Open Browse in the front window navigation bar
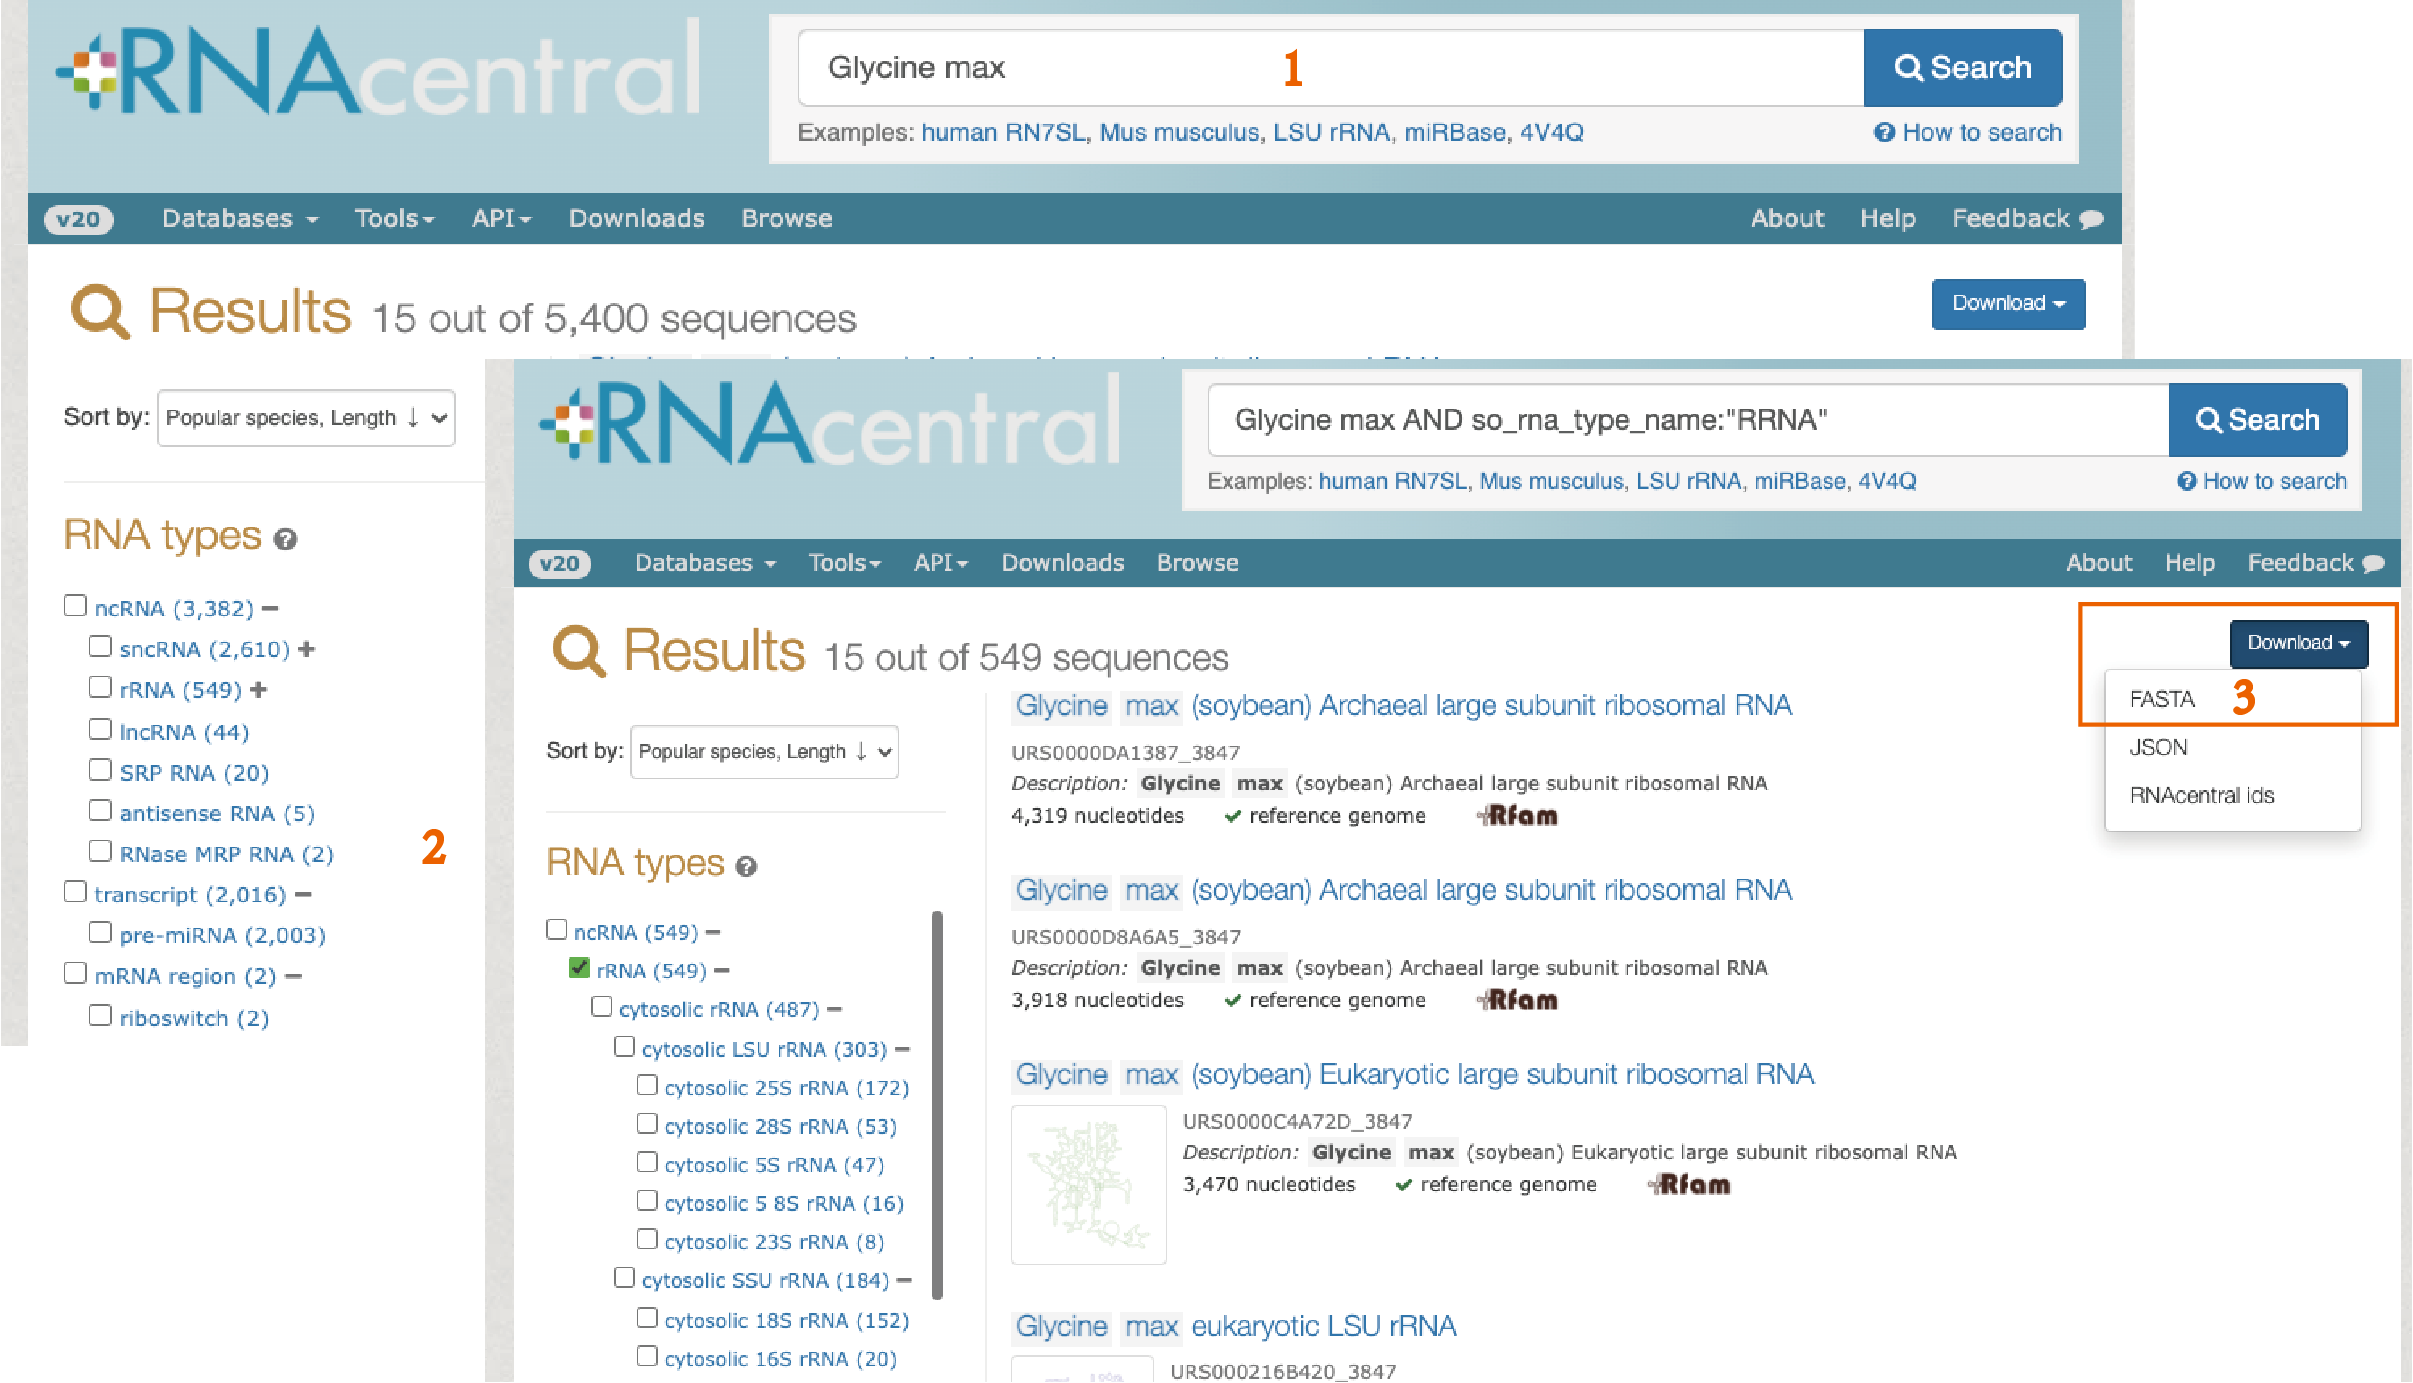The width and height of the screenshot is (2413, 1383). [x=1197, y=564]
